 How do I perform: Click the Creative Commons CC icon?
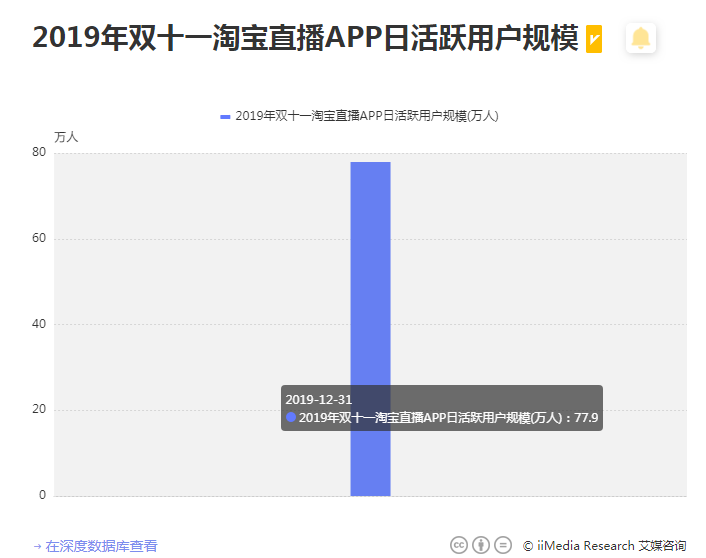coord(459,545)
